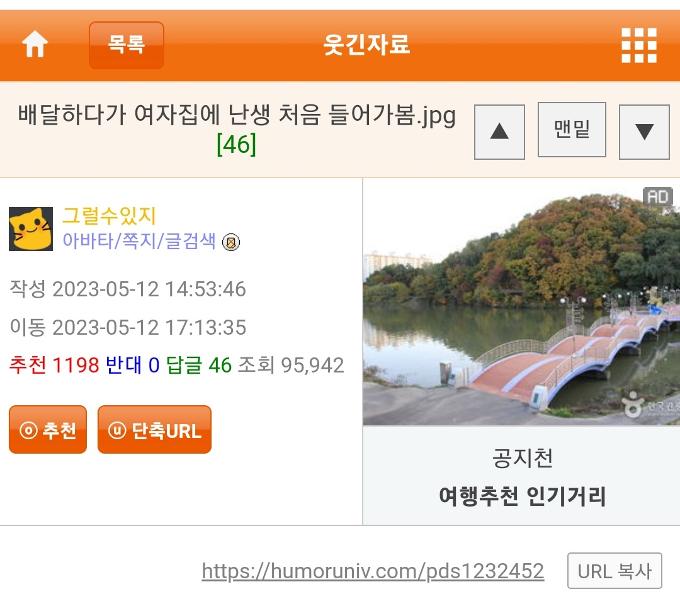The width and height of the screenshot is (680, 599).
Task: Open the humoruniv.com/pds1232452 link
Action: coord(373,571)
